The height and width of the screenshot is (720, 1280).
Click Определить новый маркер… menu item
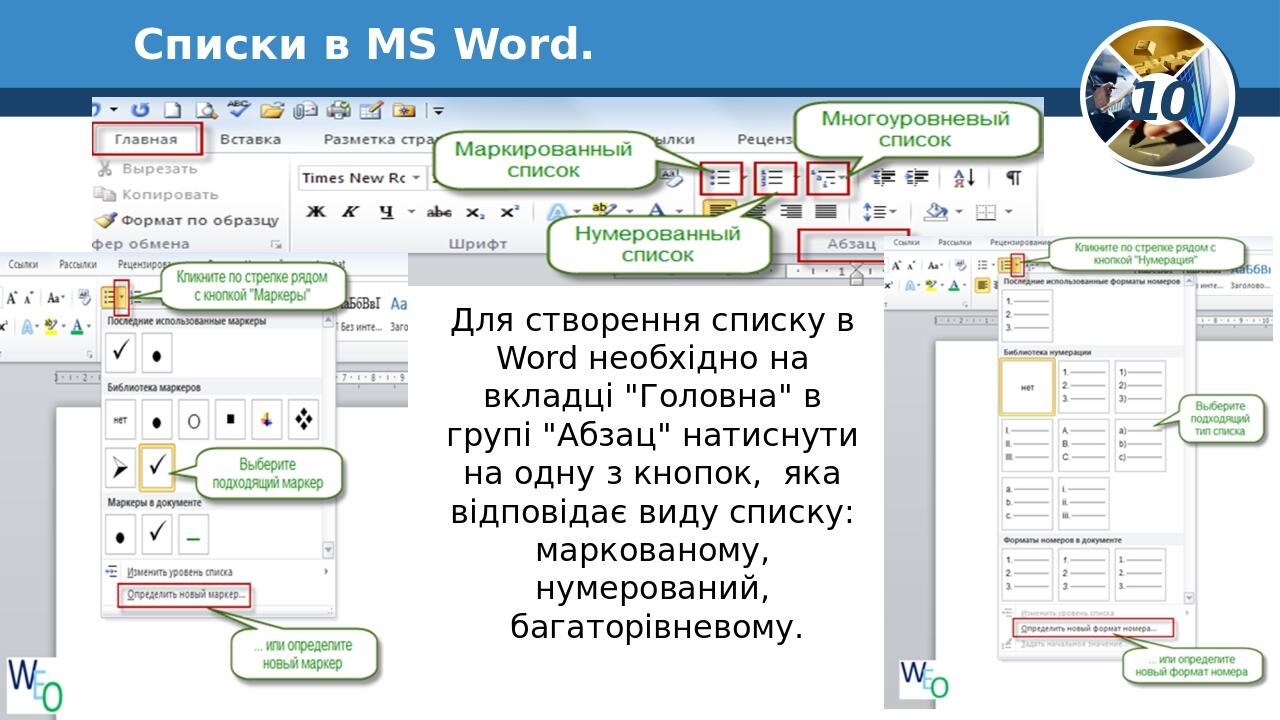pyautogui.click(x=185, y=595)
